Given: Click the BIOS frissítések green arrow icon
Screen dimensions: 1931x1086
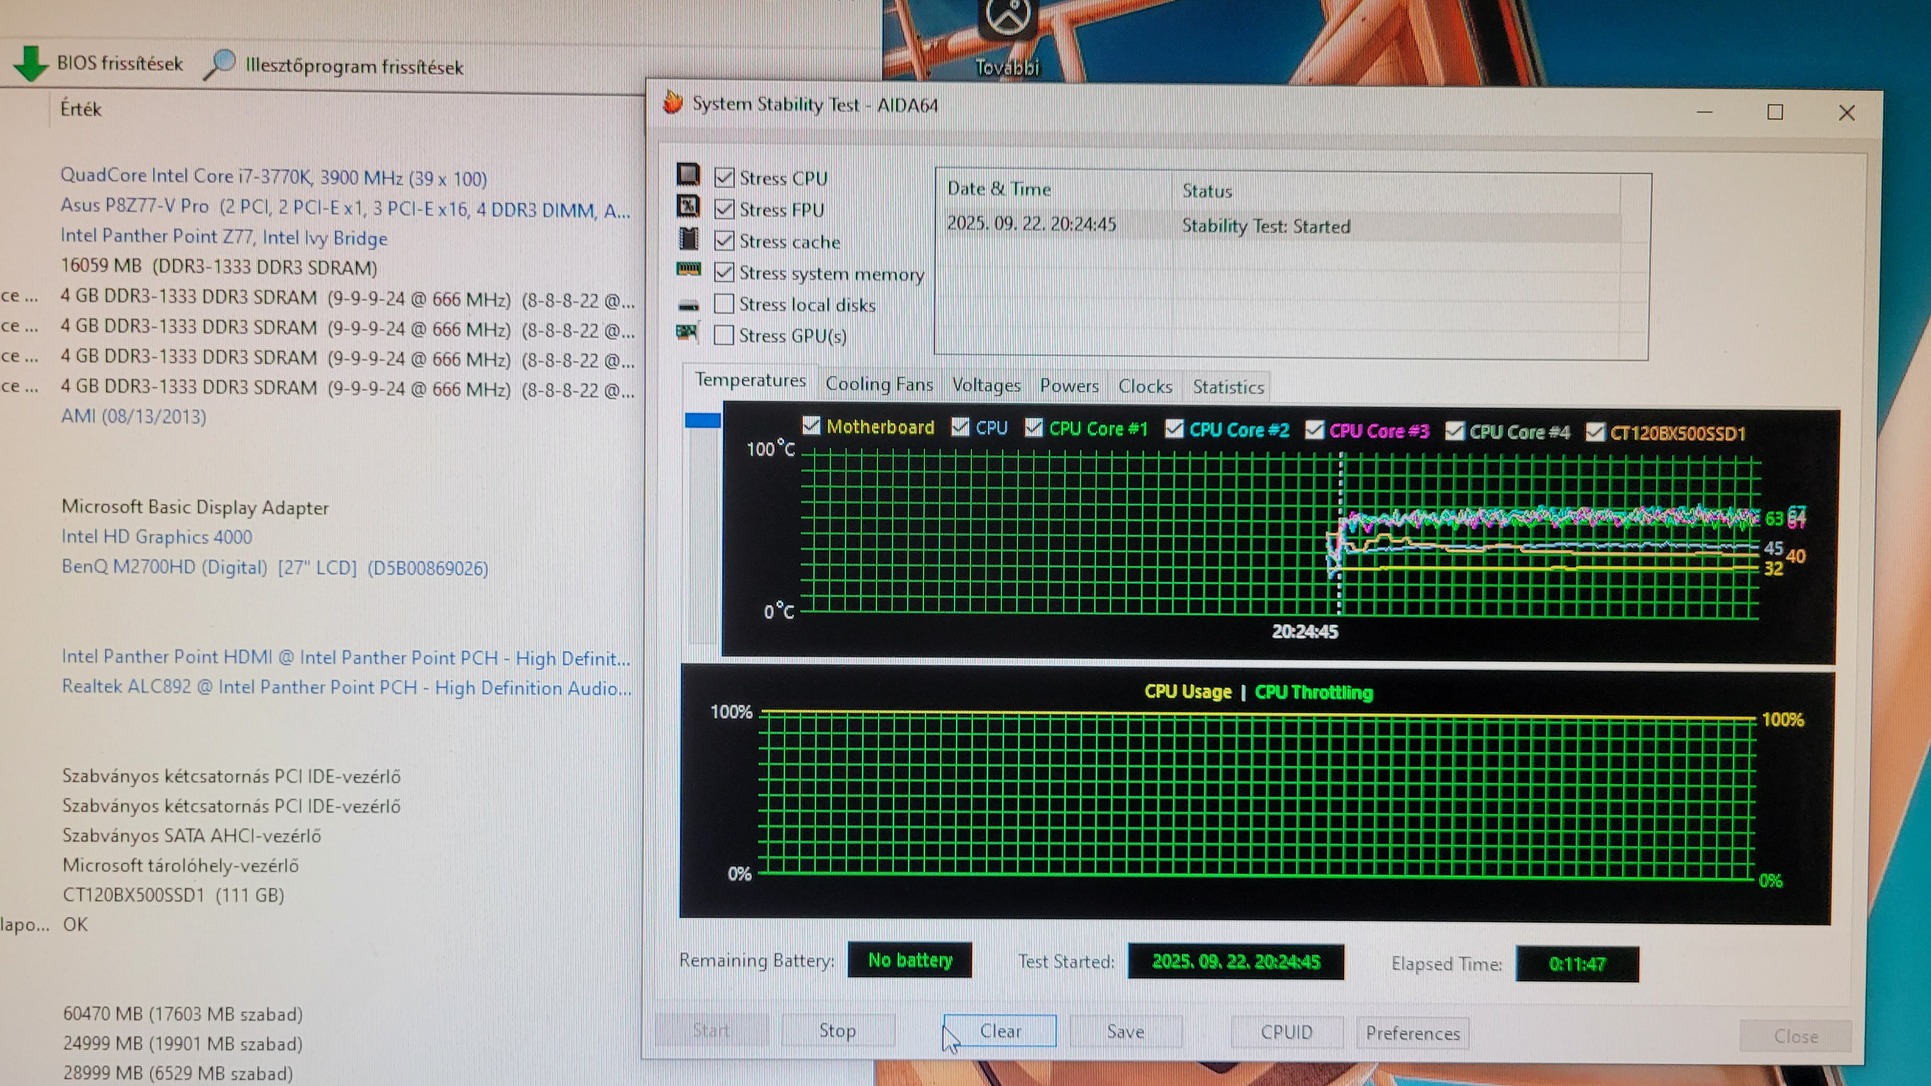Looking at the screenshot, I should click(x=31, y=64).
